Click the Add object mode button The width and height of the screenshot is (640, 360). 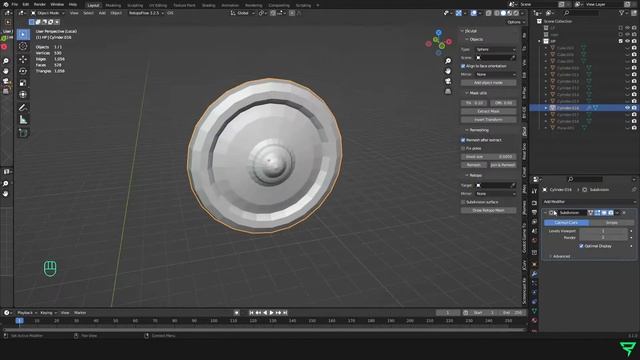(489, 83)
